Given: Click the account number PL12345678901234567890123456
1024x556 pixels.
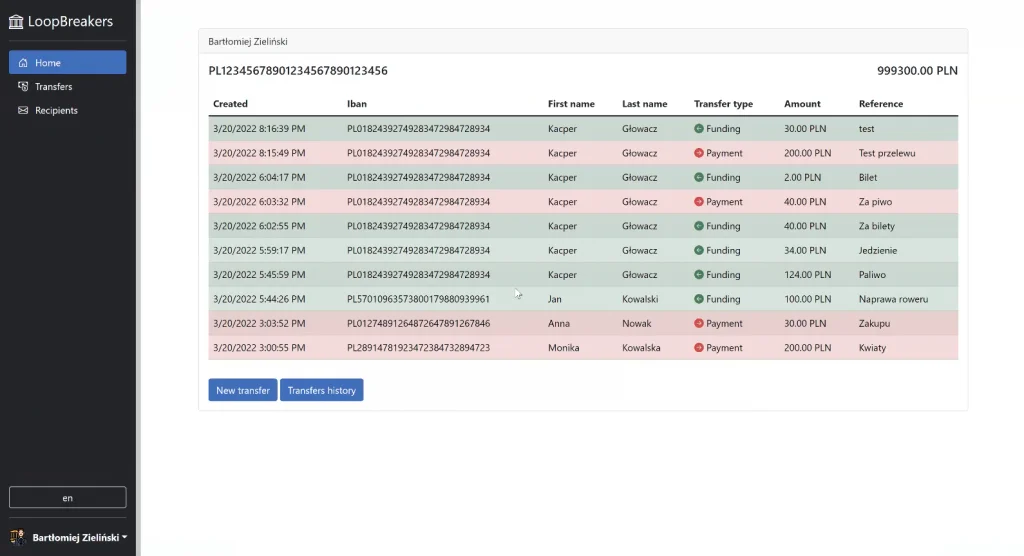Looking at the screenshot, I should [298, 71].
